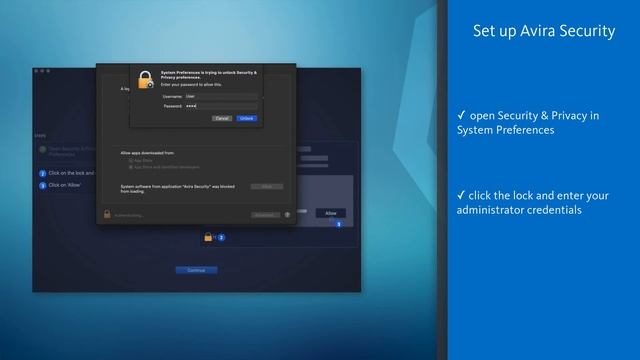Click the Allow button in Avira's illustration panel
The image size is (640, 360).
pyautogui.click(x=331, y=213)
